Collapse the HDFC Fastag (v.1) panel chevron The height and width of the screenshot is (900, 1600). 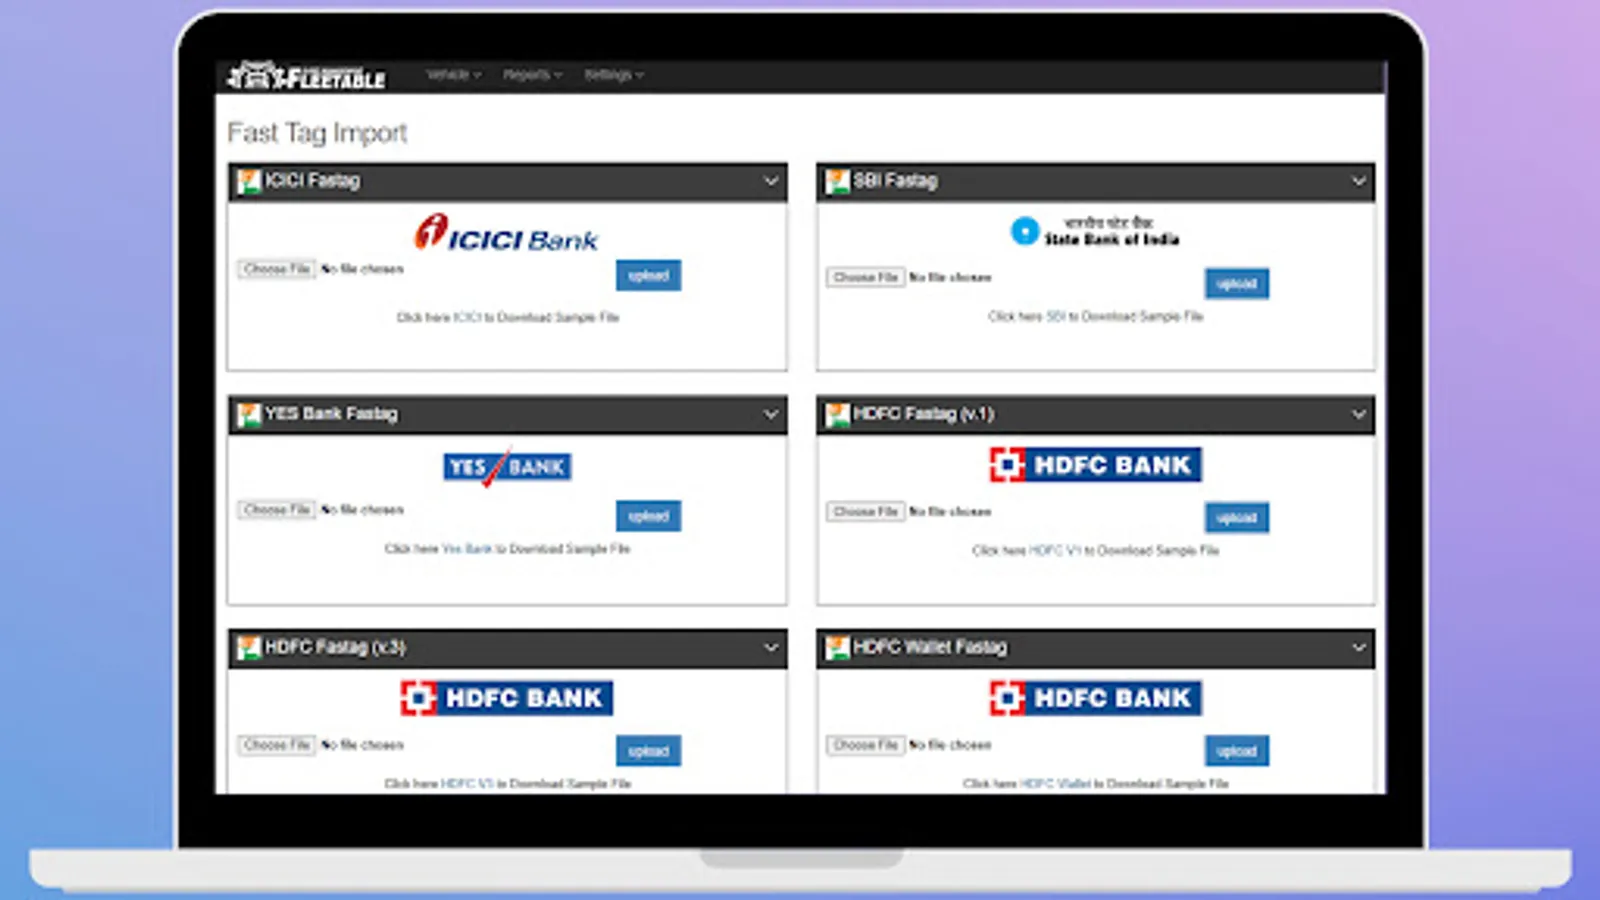coord(1359,414)
